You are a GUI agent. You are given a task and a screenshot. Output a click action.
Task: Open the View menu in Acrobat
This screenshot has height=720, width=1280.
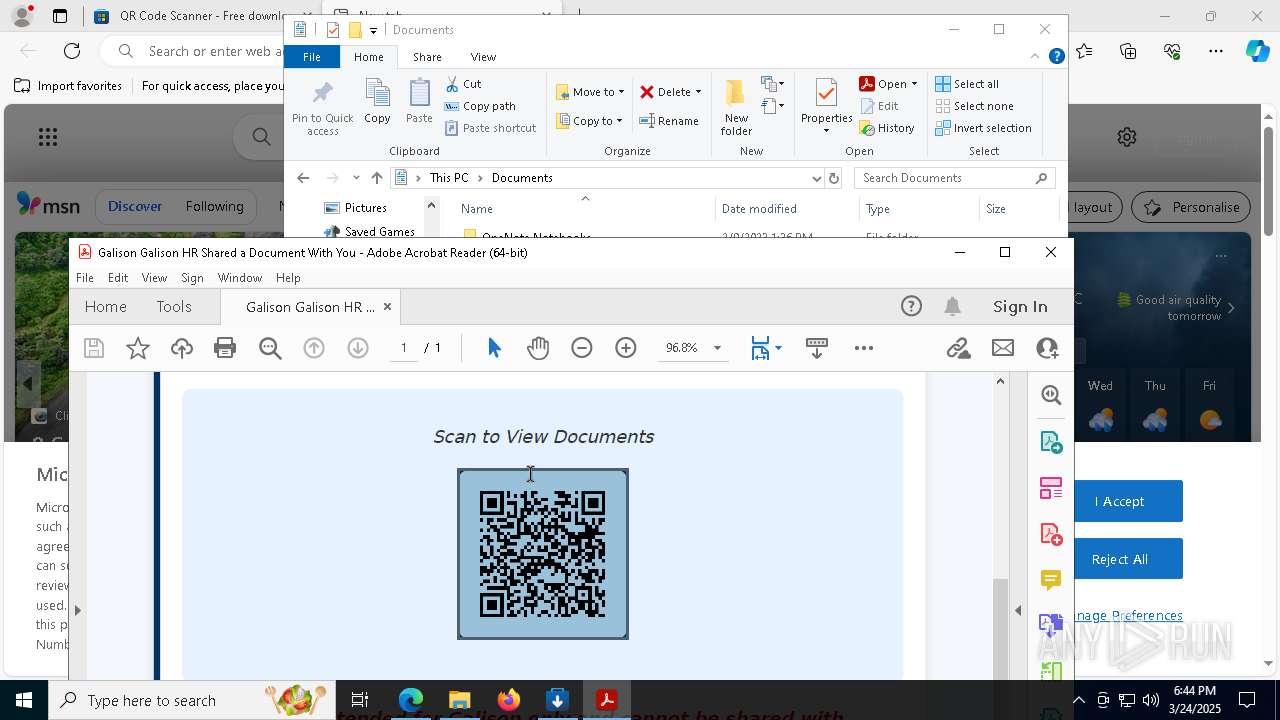click(x=154, y=278)
